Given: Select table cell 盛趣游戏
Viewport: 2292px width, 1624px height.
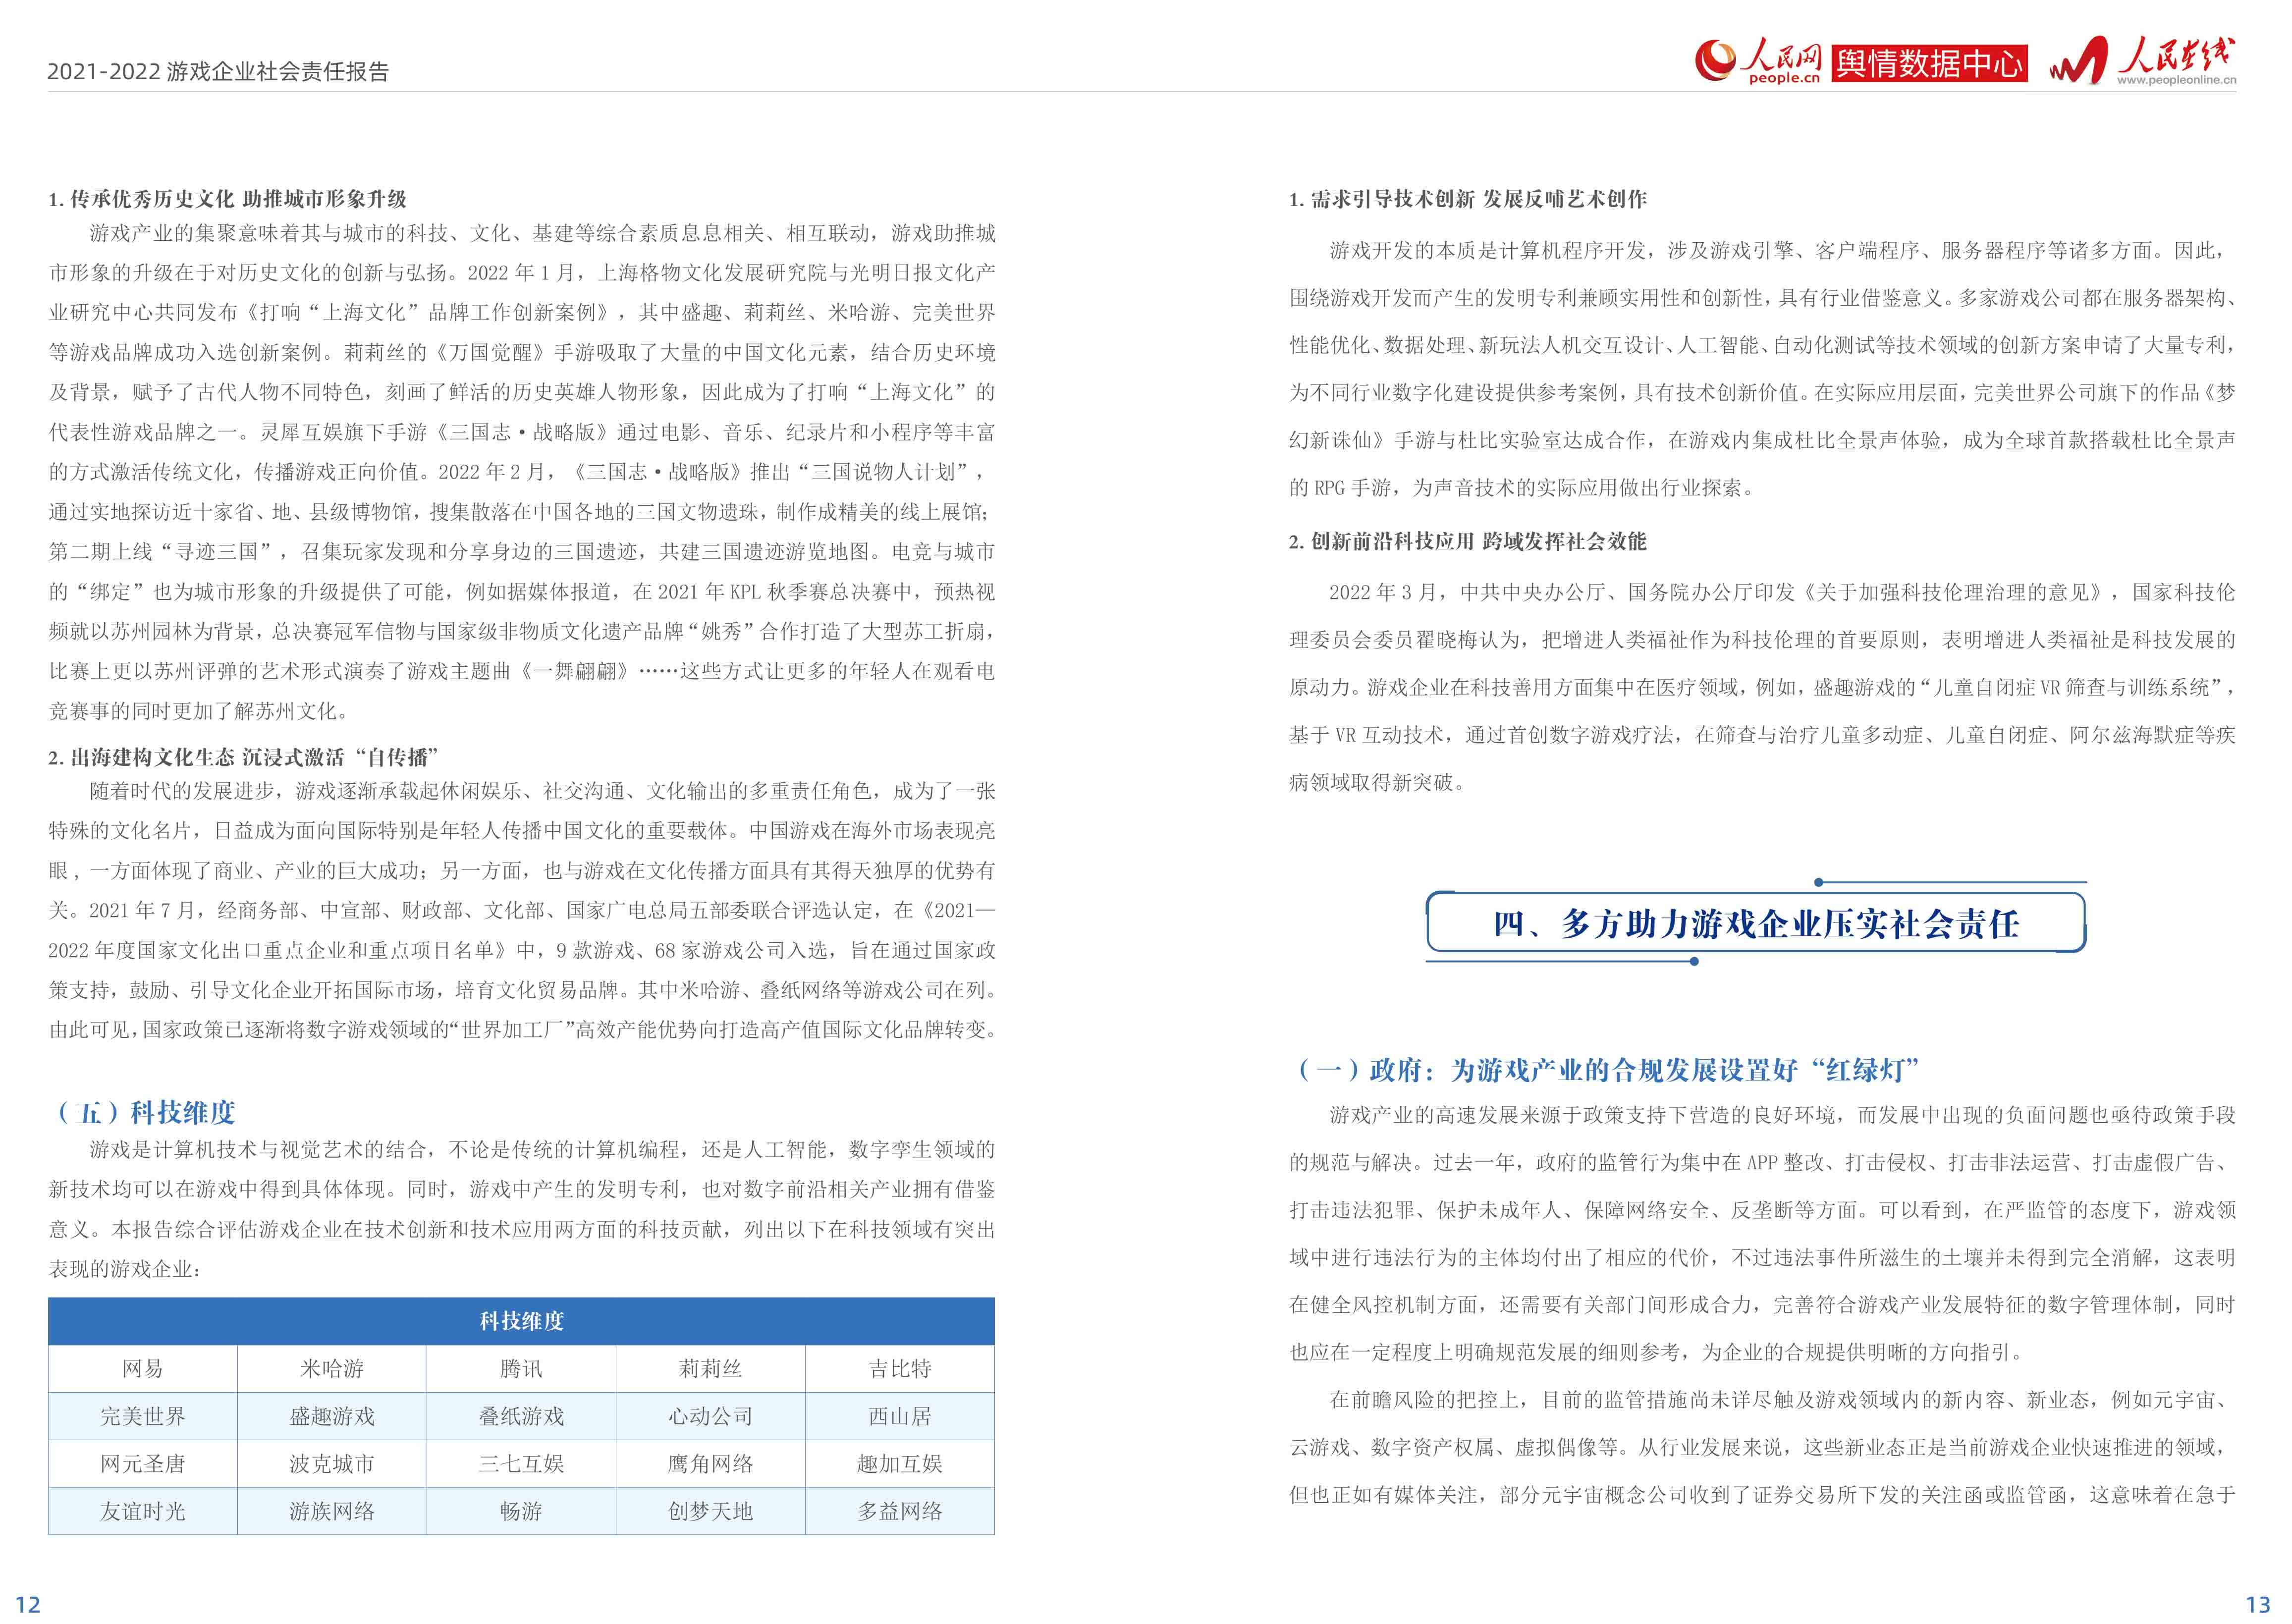Looking at the screenshot, I should pos(332,1416).
